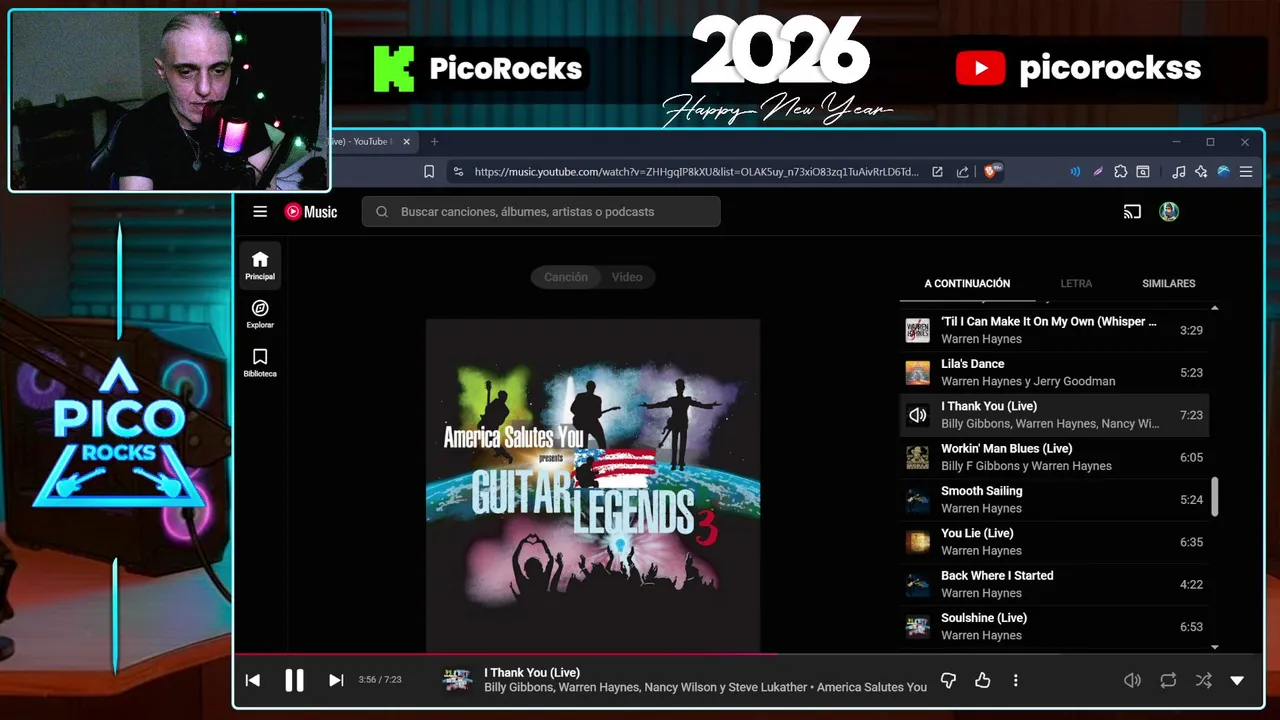Mute the player volume
This screenshot has height=720, width=1280.
click(1132, 680)
